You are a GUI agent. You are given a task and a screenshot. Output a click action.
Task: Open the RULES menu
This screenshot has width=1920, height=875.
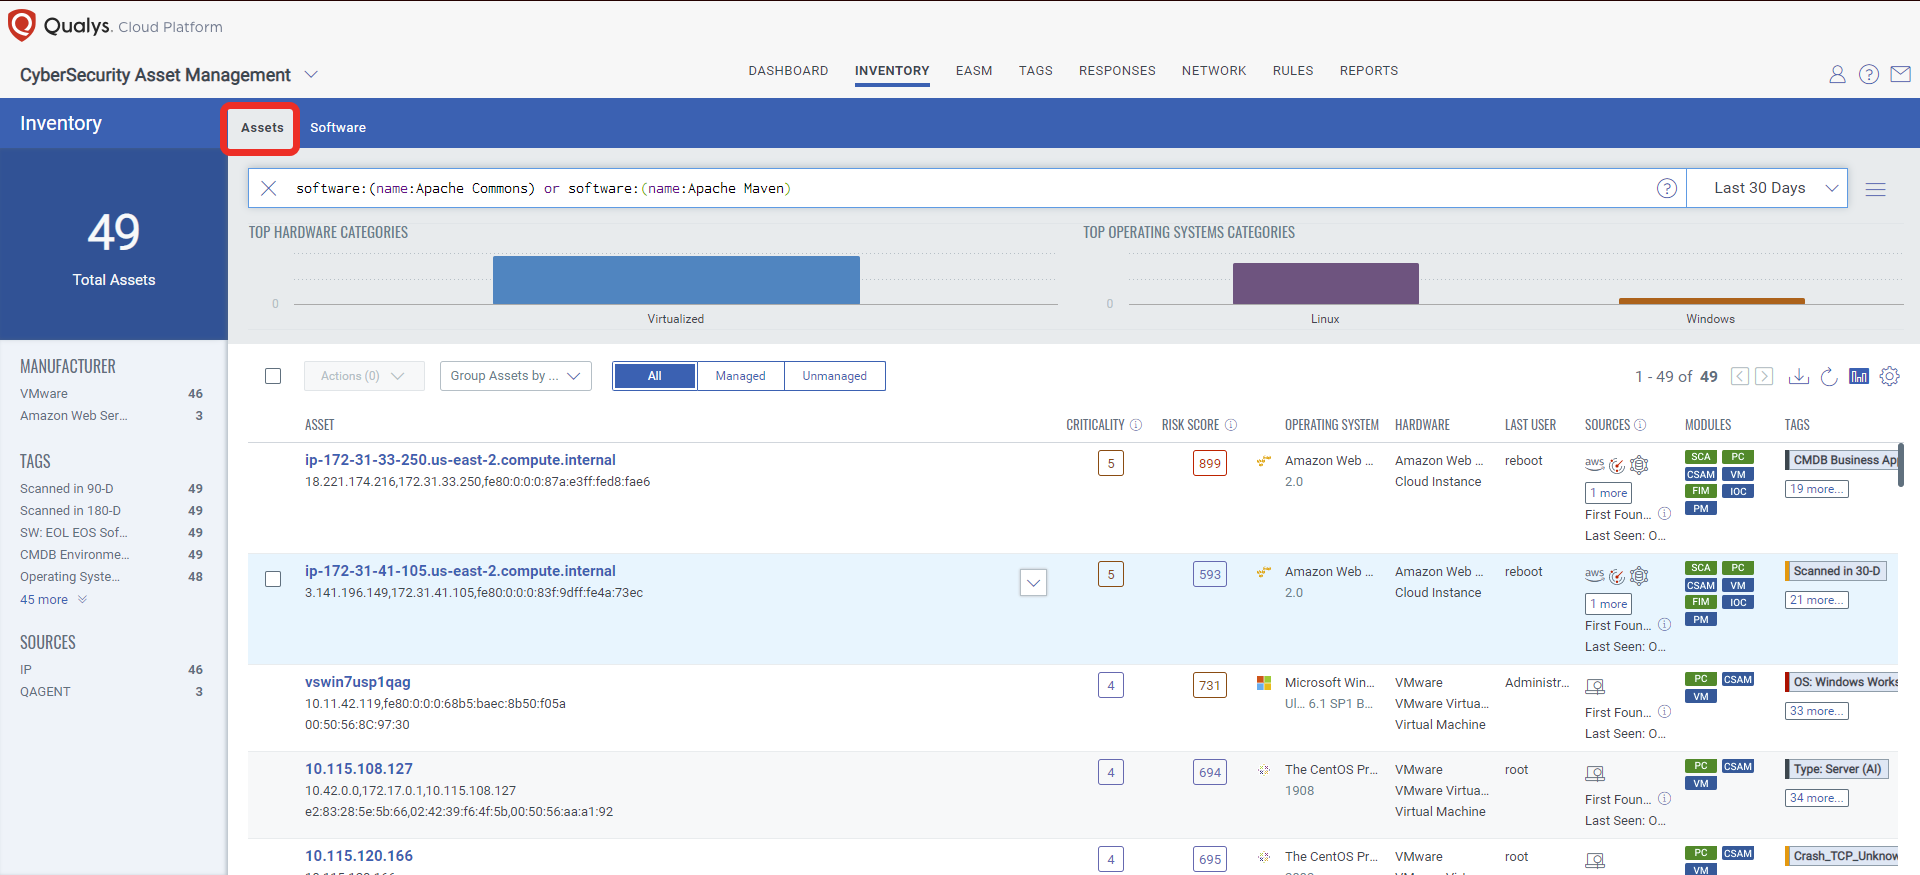point(1293,71)
